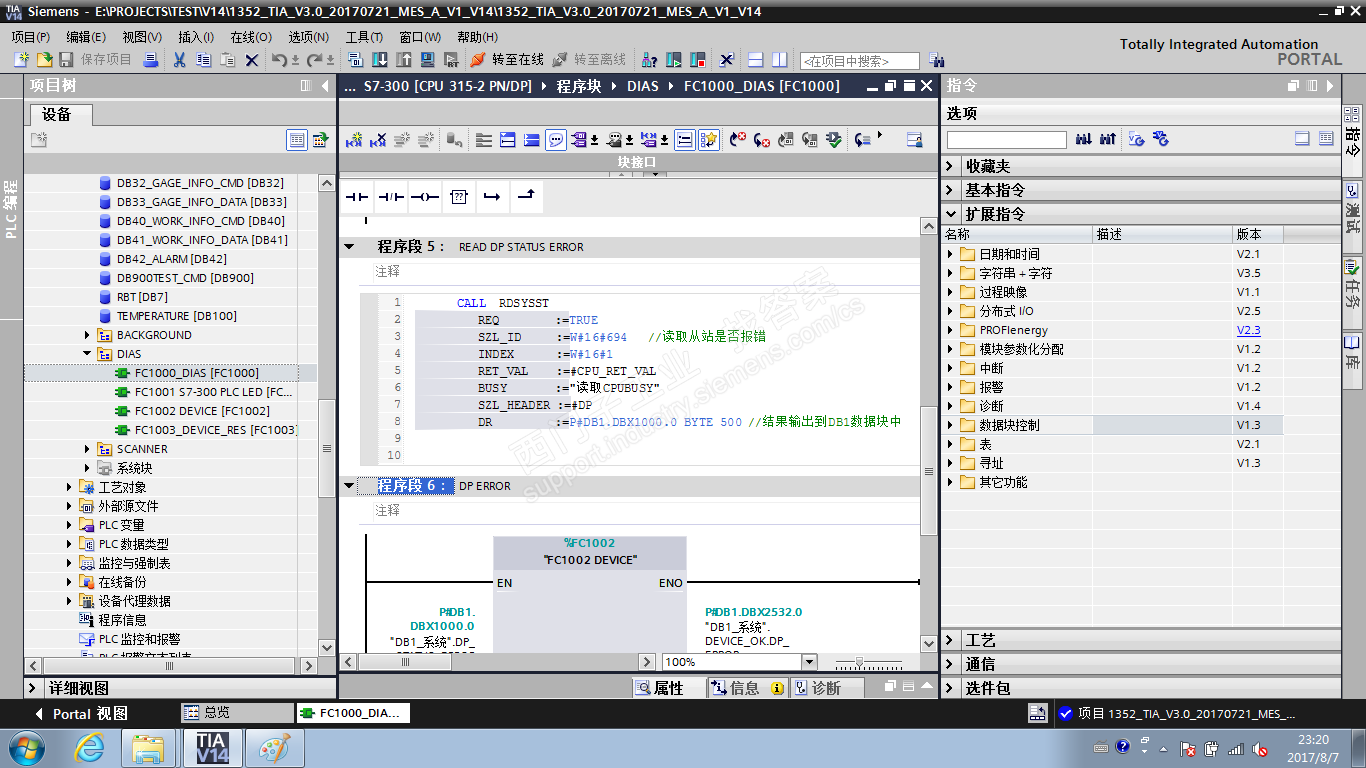
Task: Click the PROFIenergy version V2.3 link
Action: (x=1249, y=330)
